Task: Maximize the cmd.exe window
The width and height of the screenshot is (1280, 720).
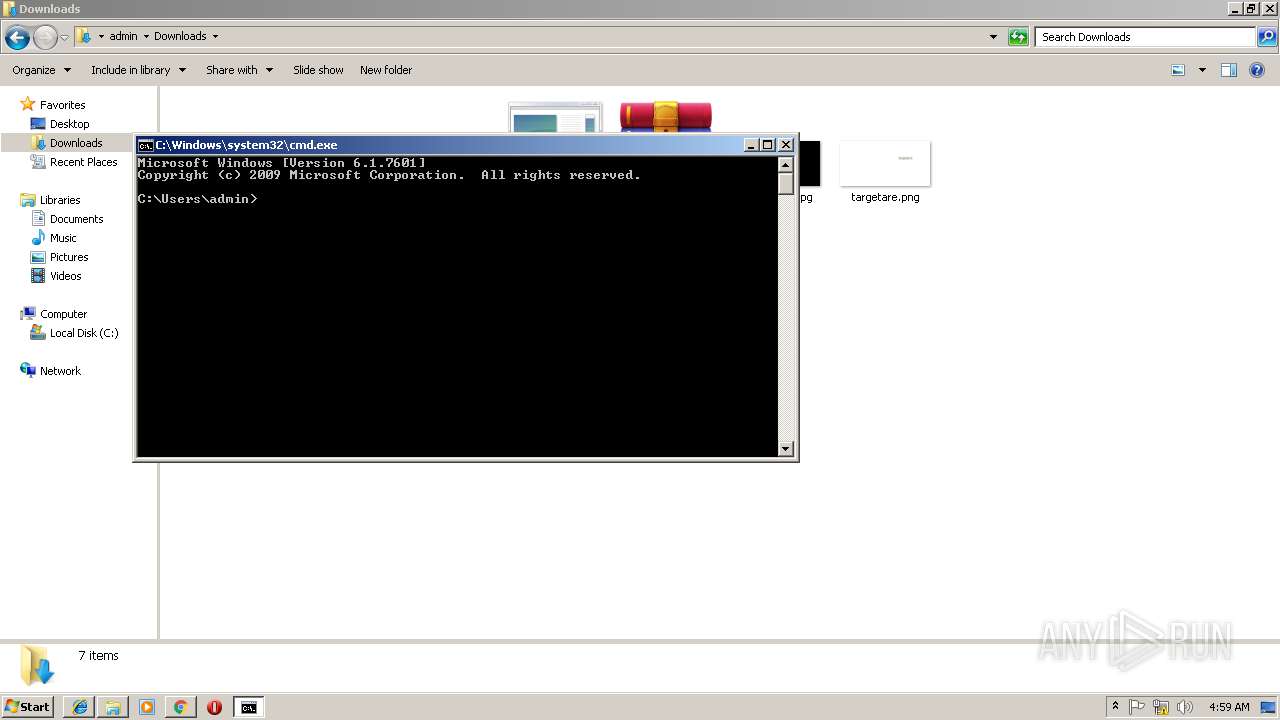Action: point(768,145)
